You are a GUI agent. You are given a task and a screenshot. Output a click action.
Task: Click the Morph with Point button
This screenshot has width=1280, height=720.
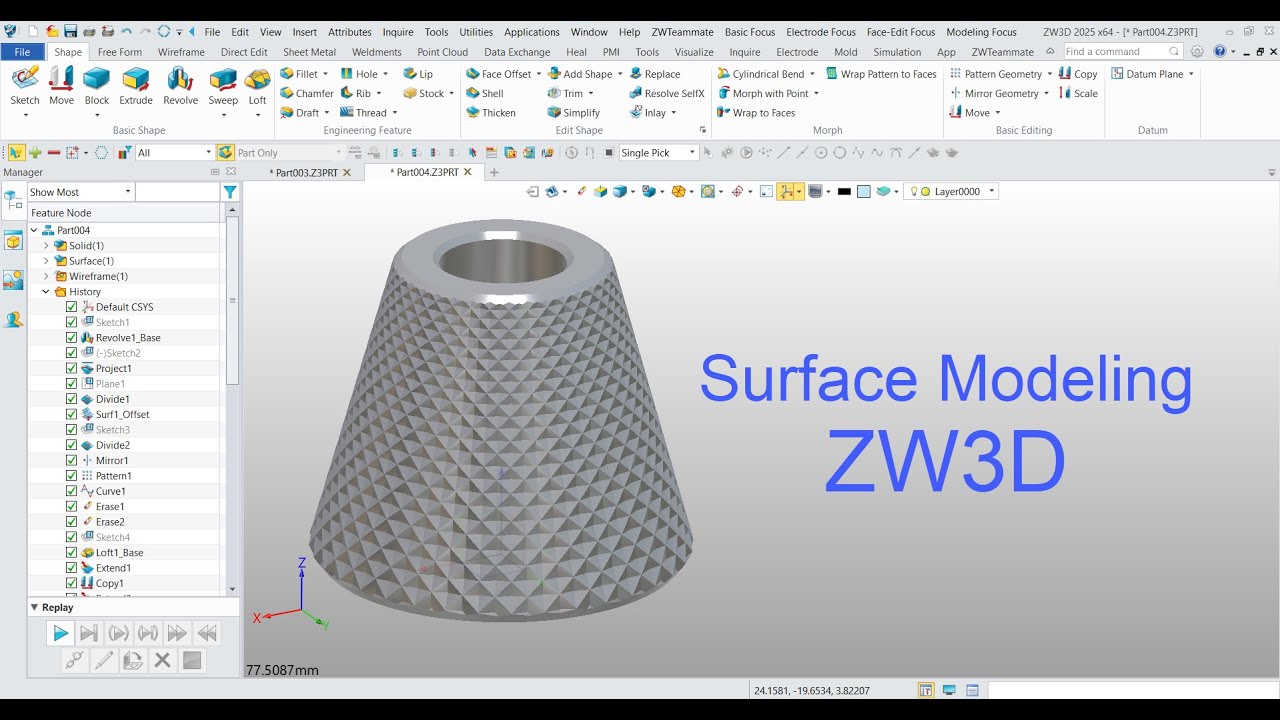click(x=768, y=93)
